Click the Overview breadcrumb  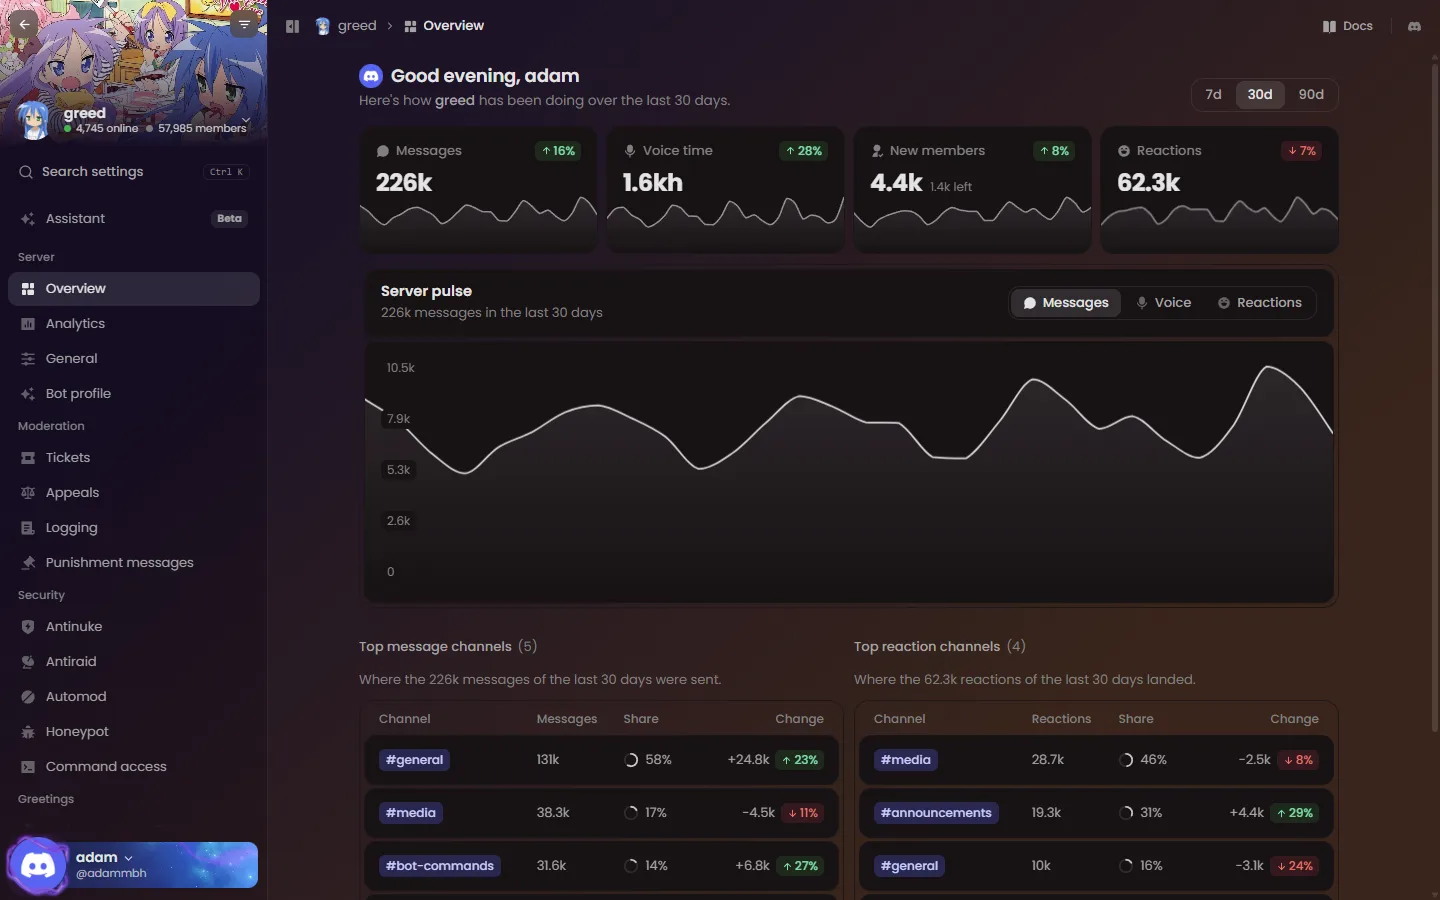click(444, 26)
